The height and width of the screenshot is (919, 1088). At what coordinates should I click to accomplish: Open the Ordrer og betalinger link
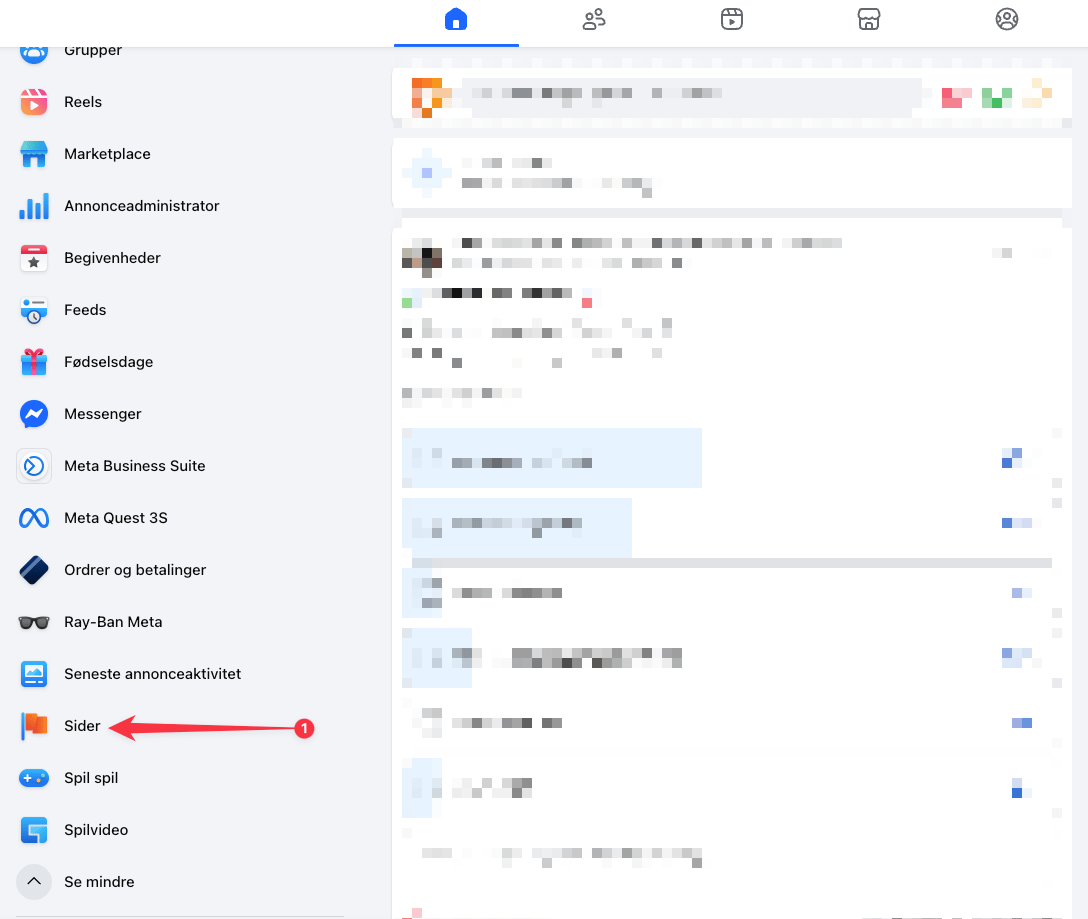(135, 570)
